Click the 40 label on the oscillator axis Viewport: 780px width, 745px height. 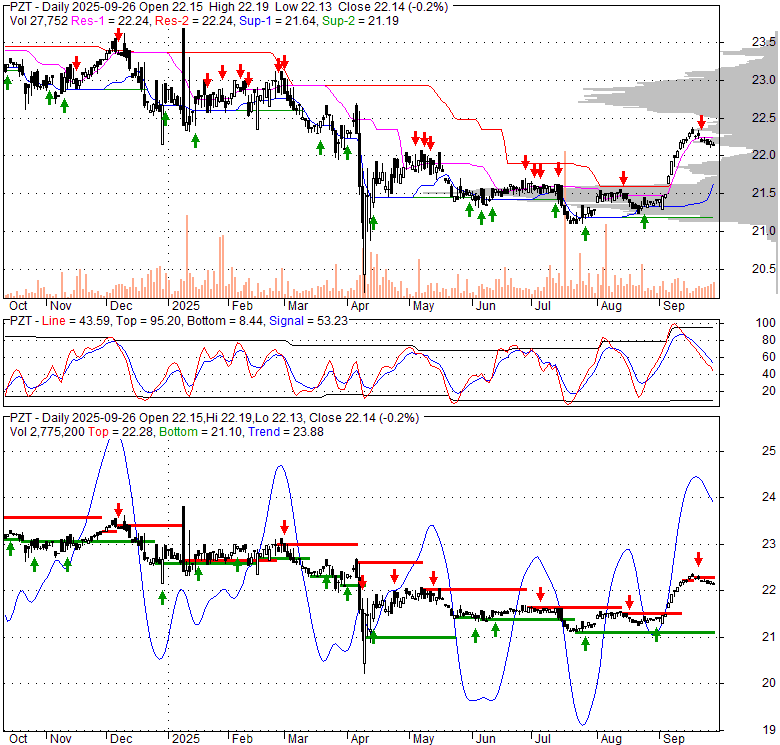769,373
